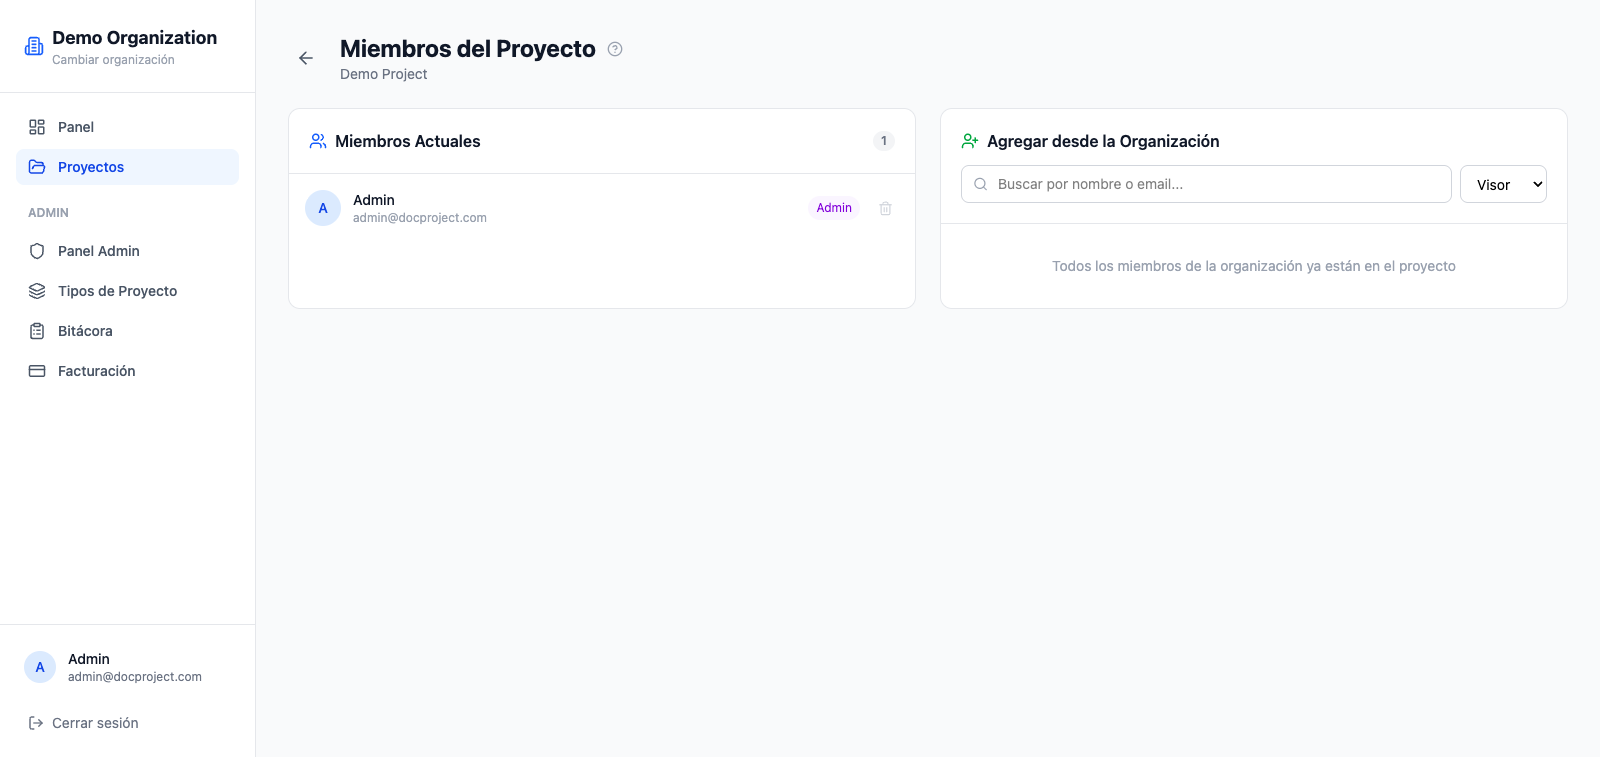The width and height of the screenshot is (1600, 757).
Task: Click the Admin avatar in Miembros Actuales
Action: point(323,208)
